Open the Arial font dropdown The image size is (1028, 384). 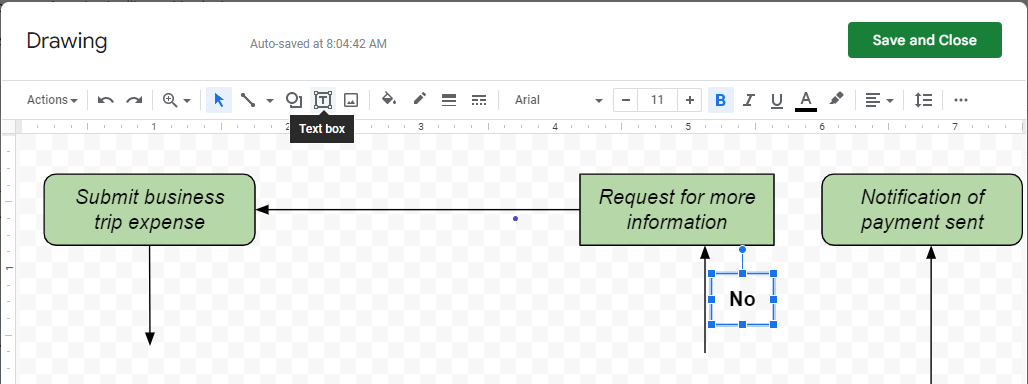pyautogui.click(x=558, y=100)
